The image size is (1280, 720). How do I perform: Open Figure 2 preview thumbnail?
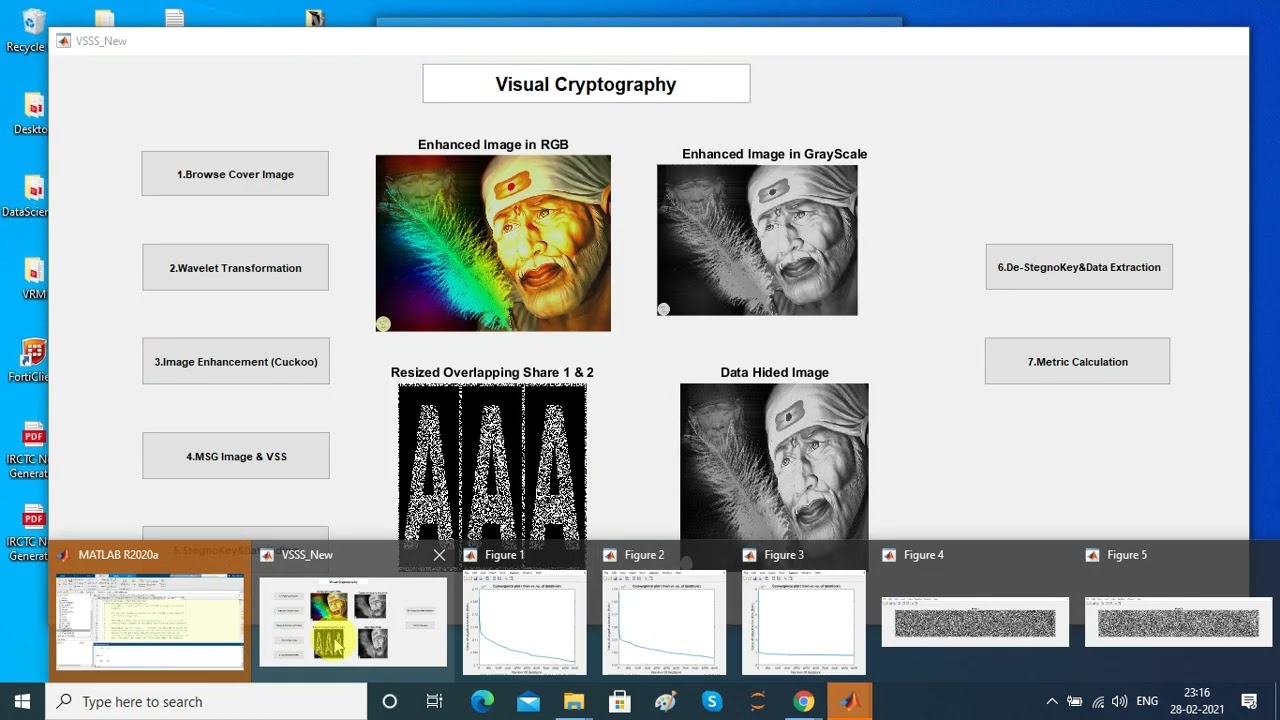pyautogui.click(x=664, y=622)
